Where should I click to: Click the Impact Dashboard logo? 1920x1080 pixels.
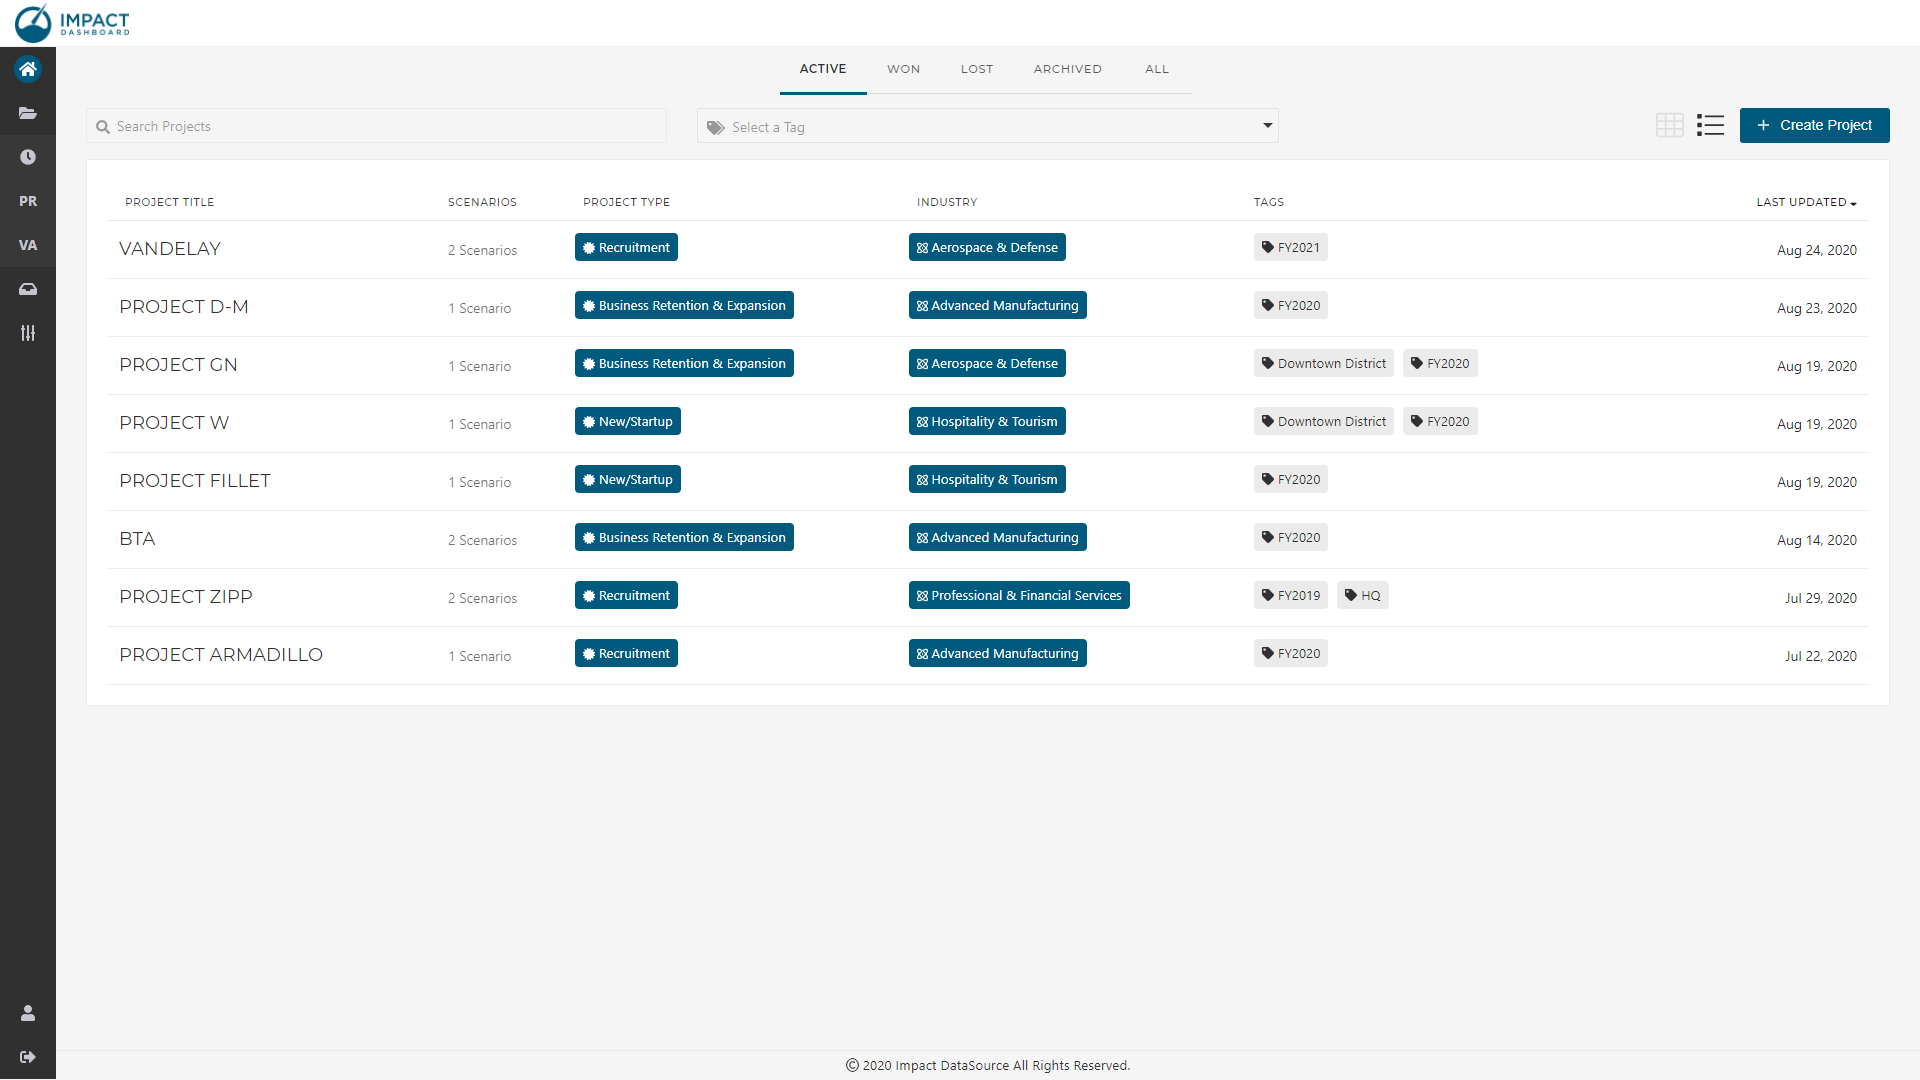pyautogui.click(x=72, y=23)
